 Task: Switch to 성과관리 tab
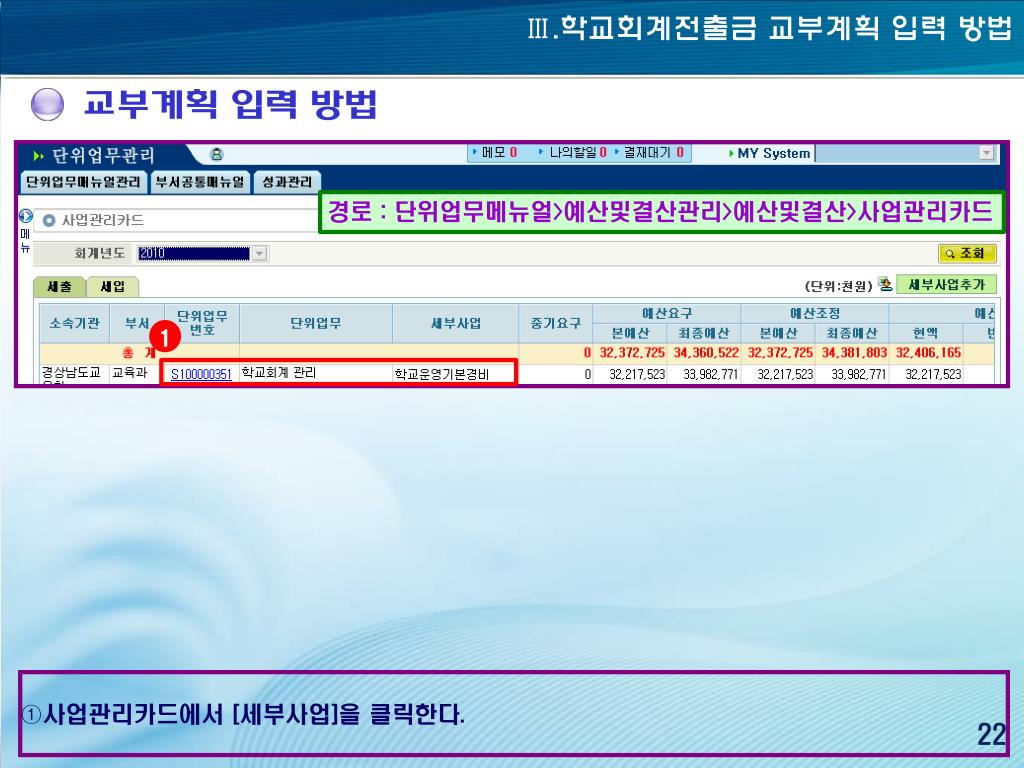287,182
